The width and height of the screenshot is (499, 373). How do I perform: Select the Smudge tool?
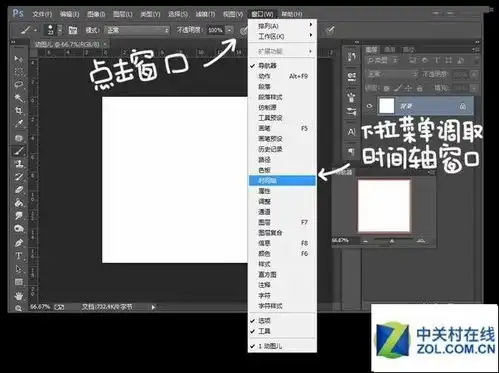(18, 216)
